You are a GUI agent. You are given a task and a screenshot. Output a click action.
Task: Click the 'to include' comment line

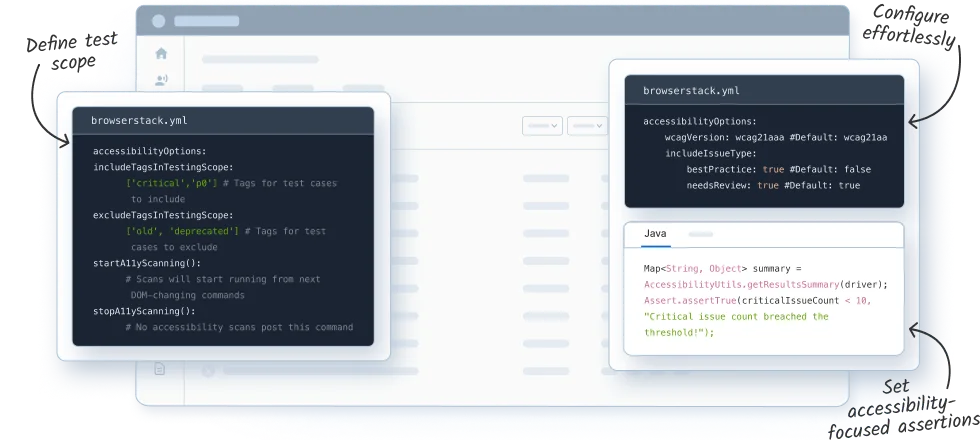pos(158,199)
